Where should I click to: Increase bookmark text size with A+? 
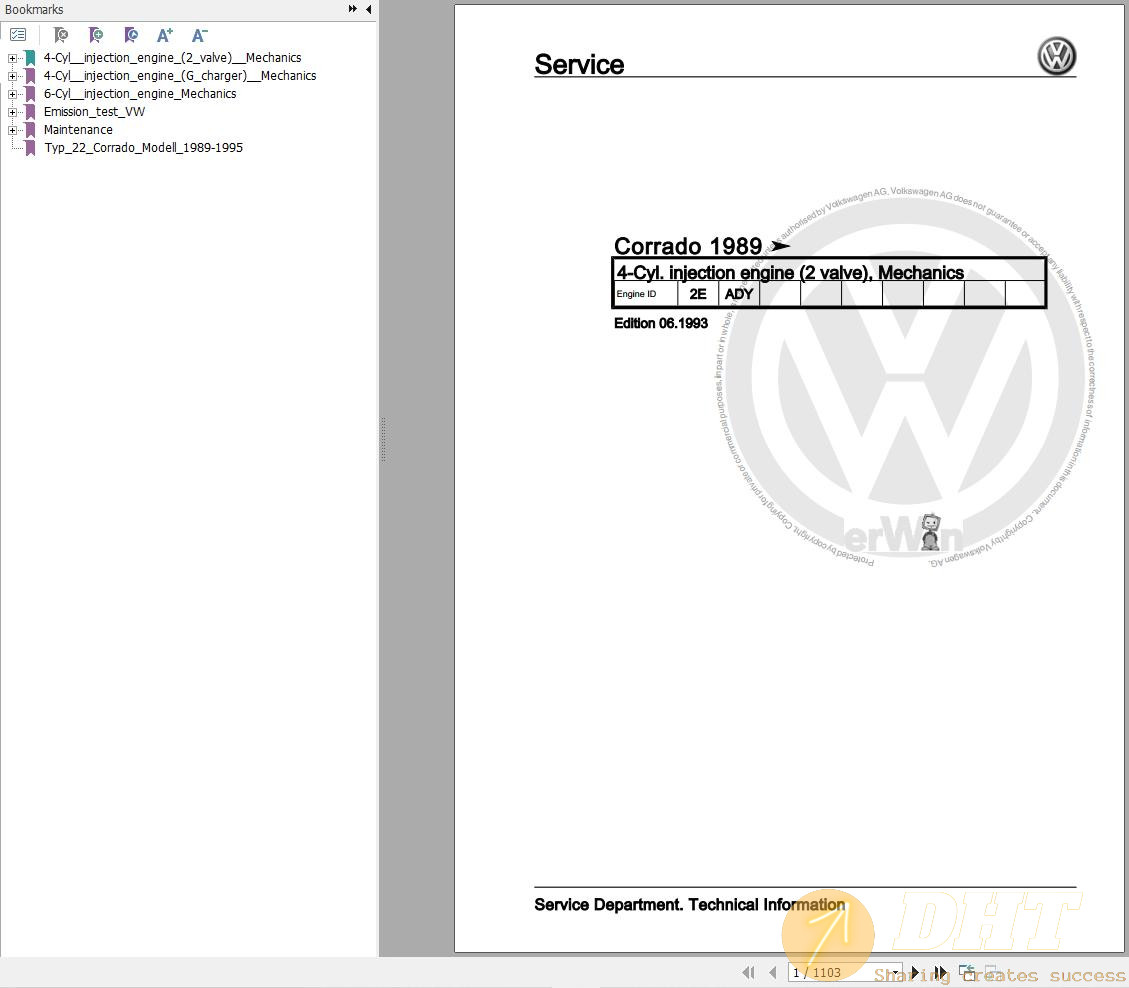tap(165, 35)
